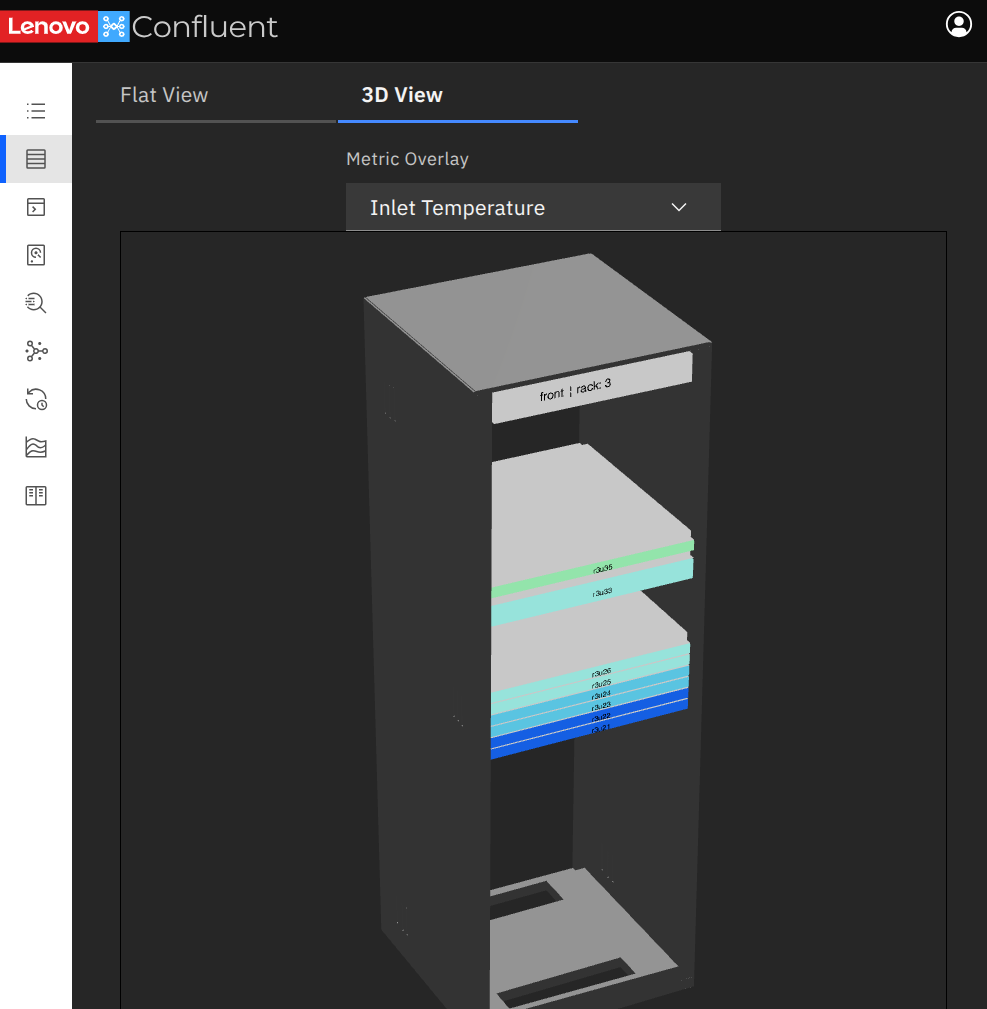Select the 3D View tab
987x1009 pixels.
tap(402, 95)
